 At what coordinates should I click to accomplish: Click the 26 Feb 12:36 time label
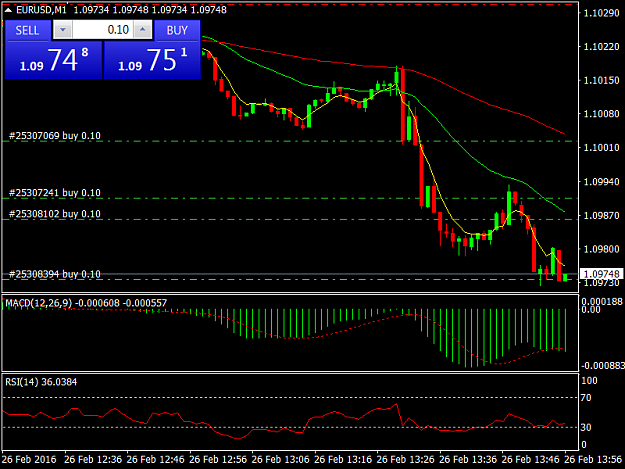(x=93, y=459)
